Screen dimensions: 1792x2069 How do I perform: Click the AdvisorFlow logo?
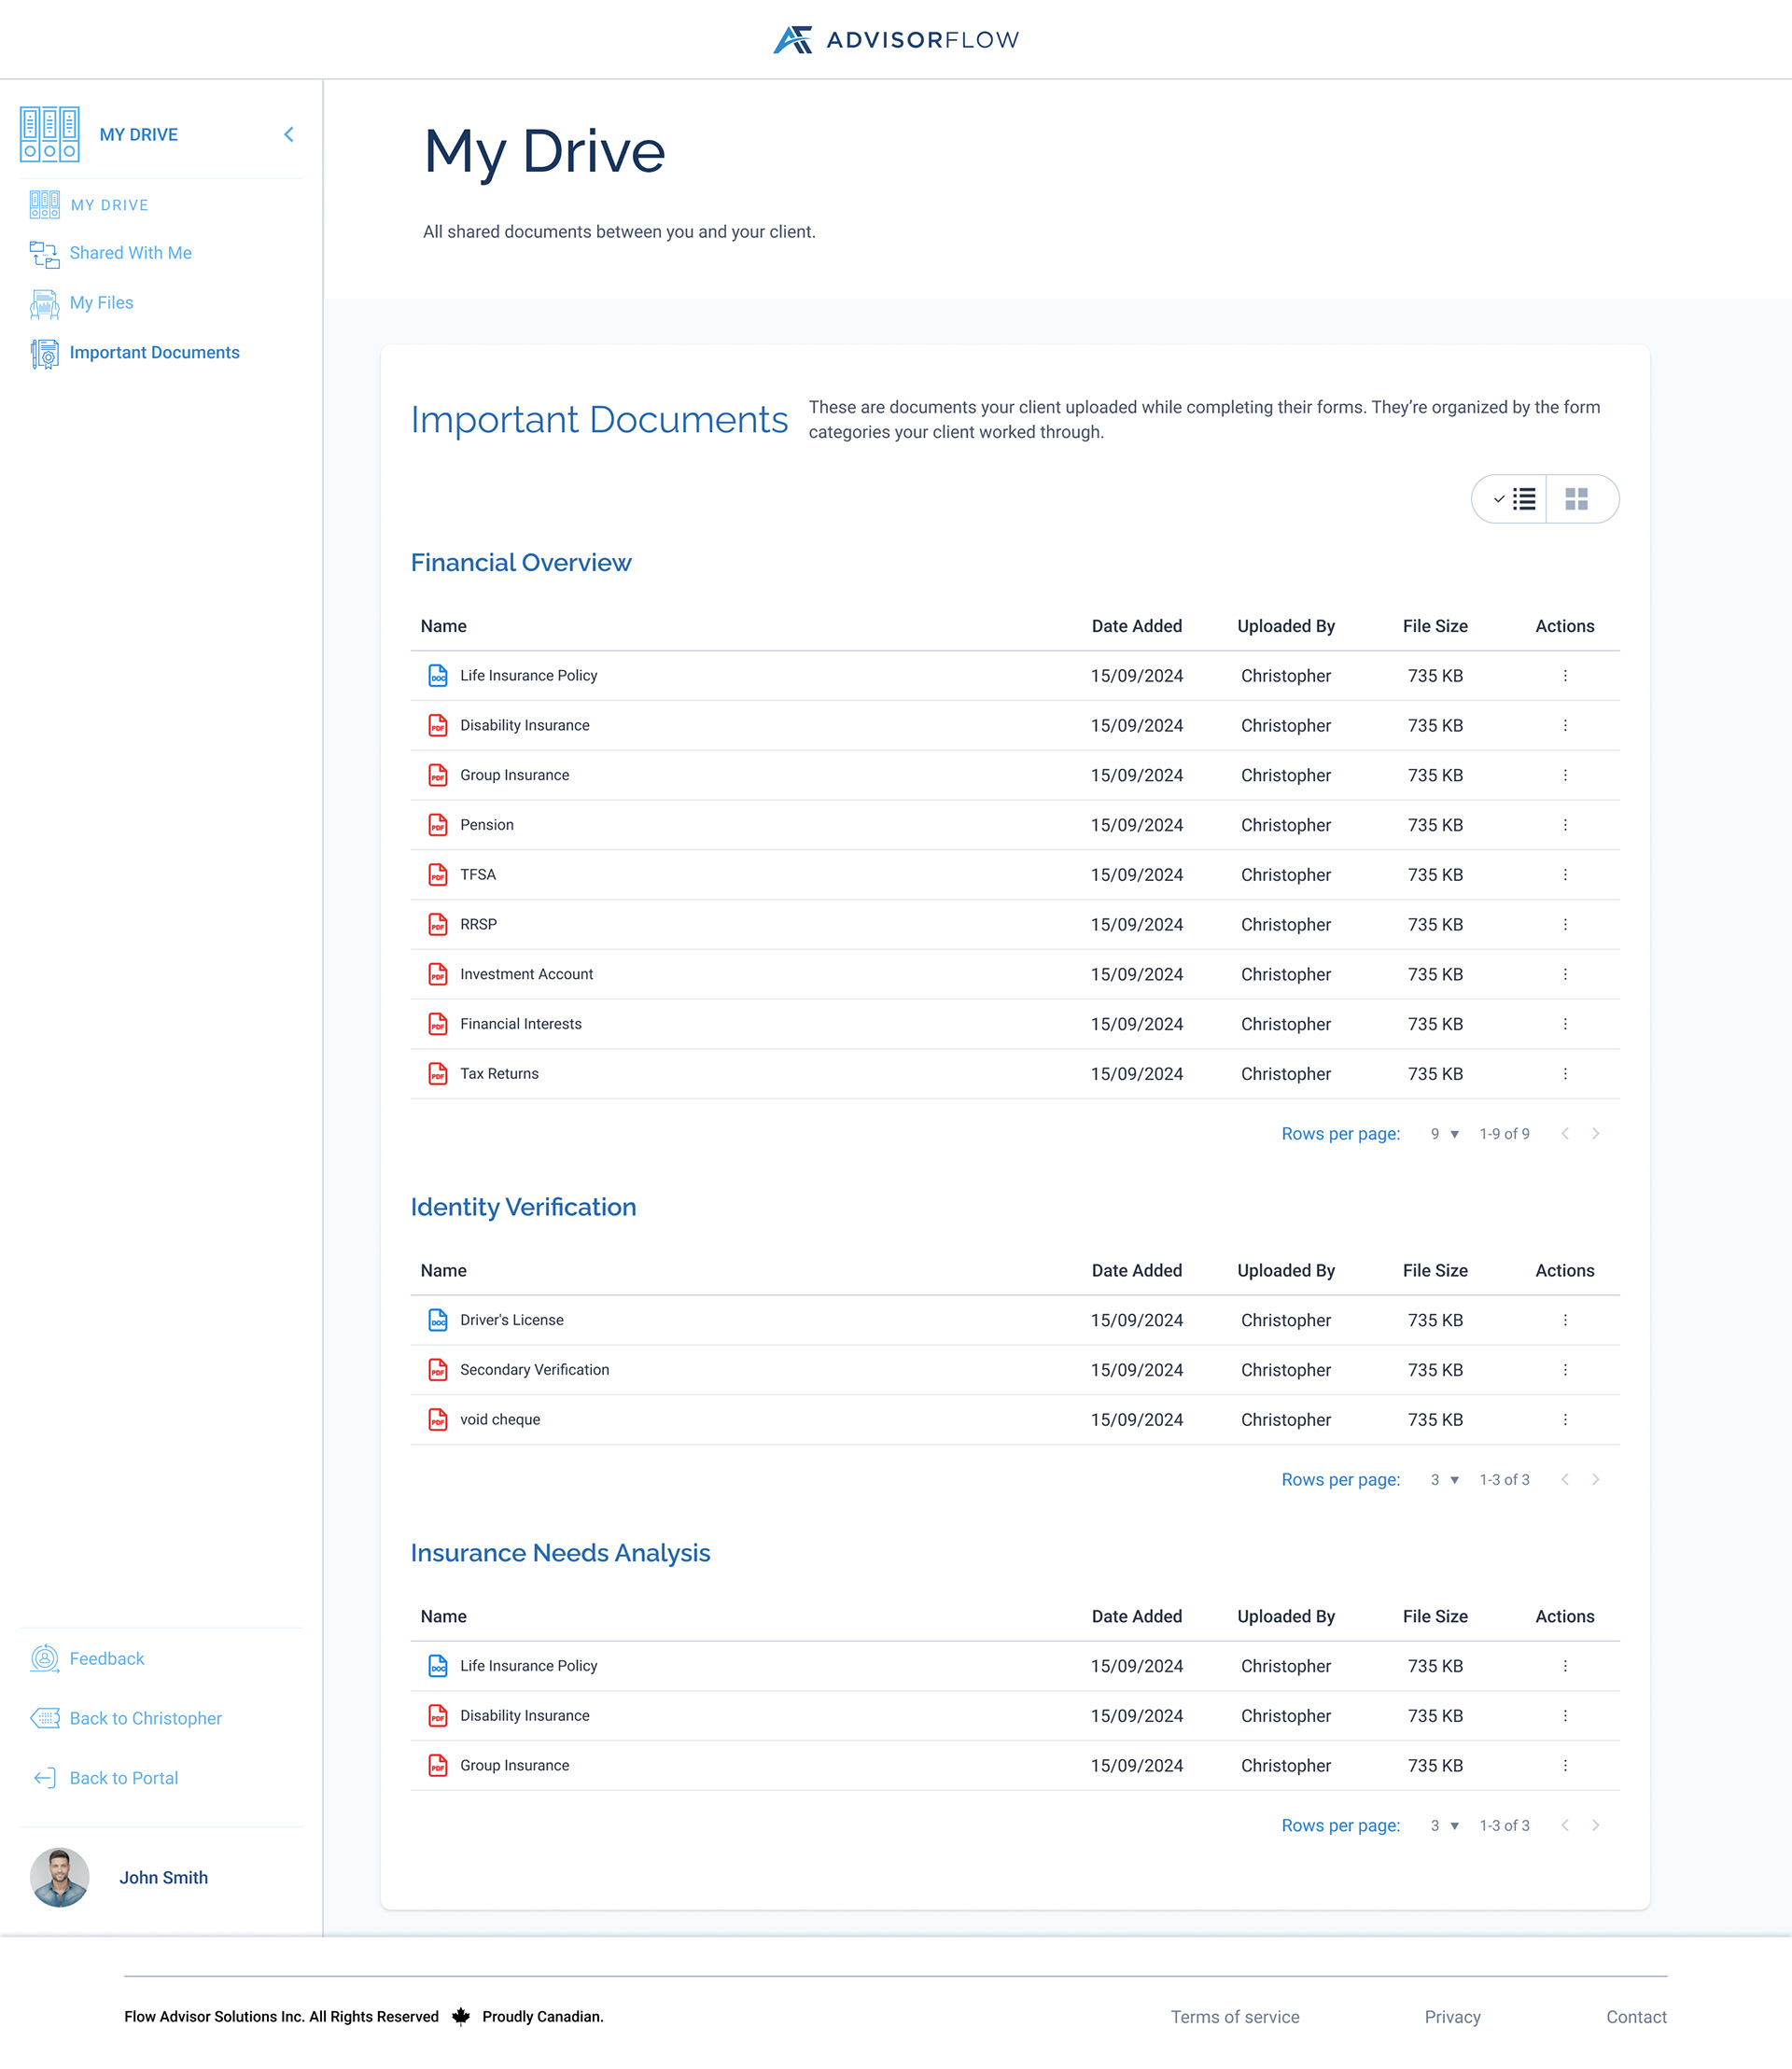tap(895, 39)
